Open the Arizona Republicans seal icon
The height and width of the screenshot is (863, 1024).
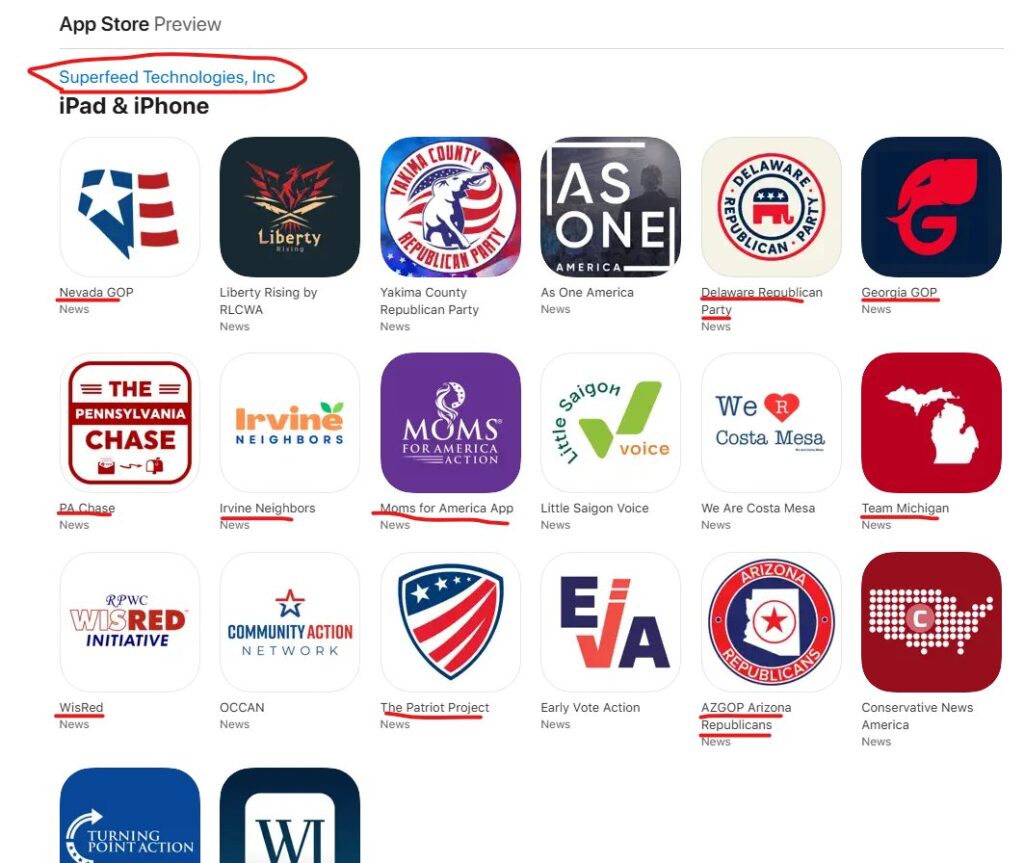[x=771, y=622]
